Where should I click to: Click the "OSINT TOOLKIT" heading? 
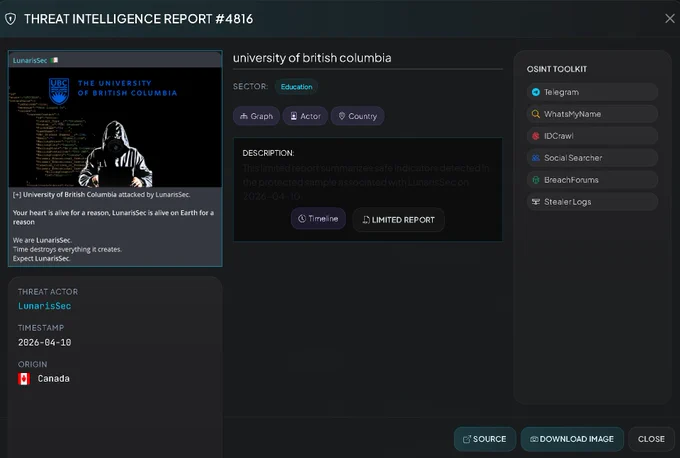tap(557, 69)
